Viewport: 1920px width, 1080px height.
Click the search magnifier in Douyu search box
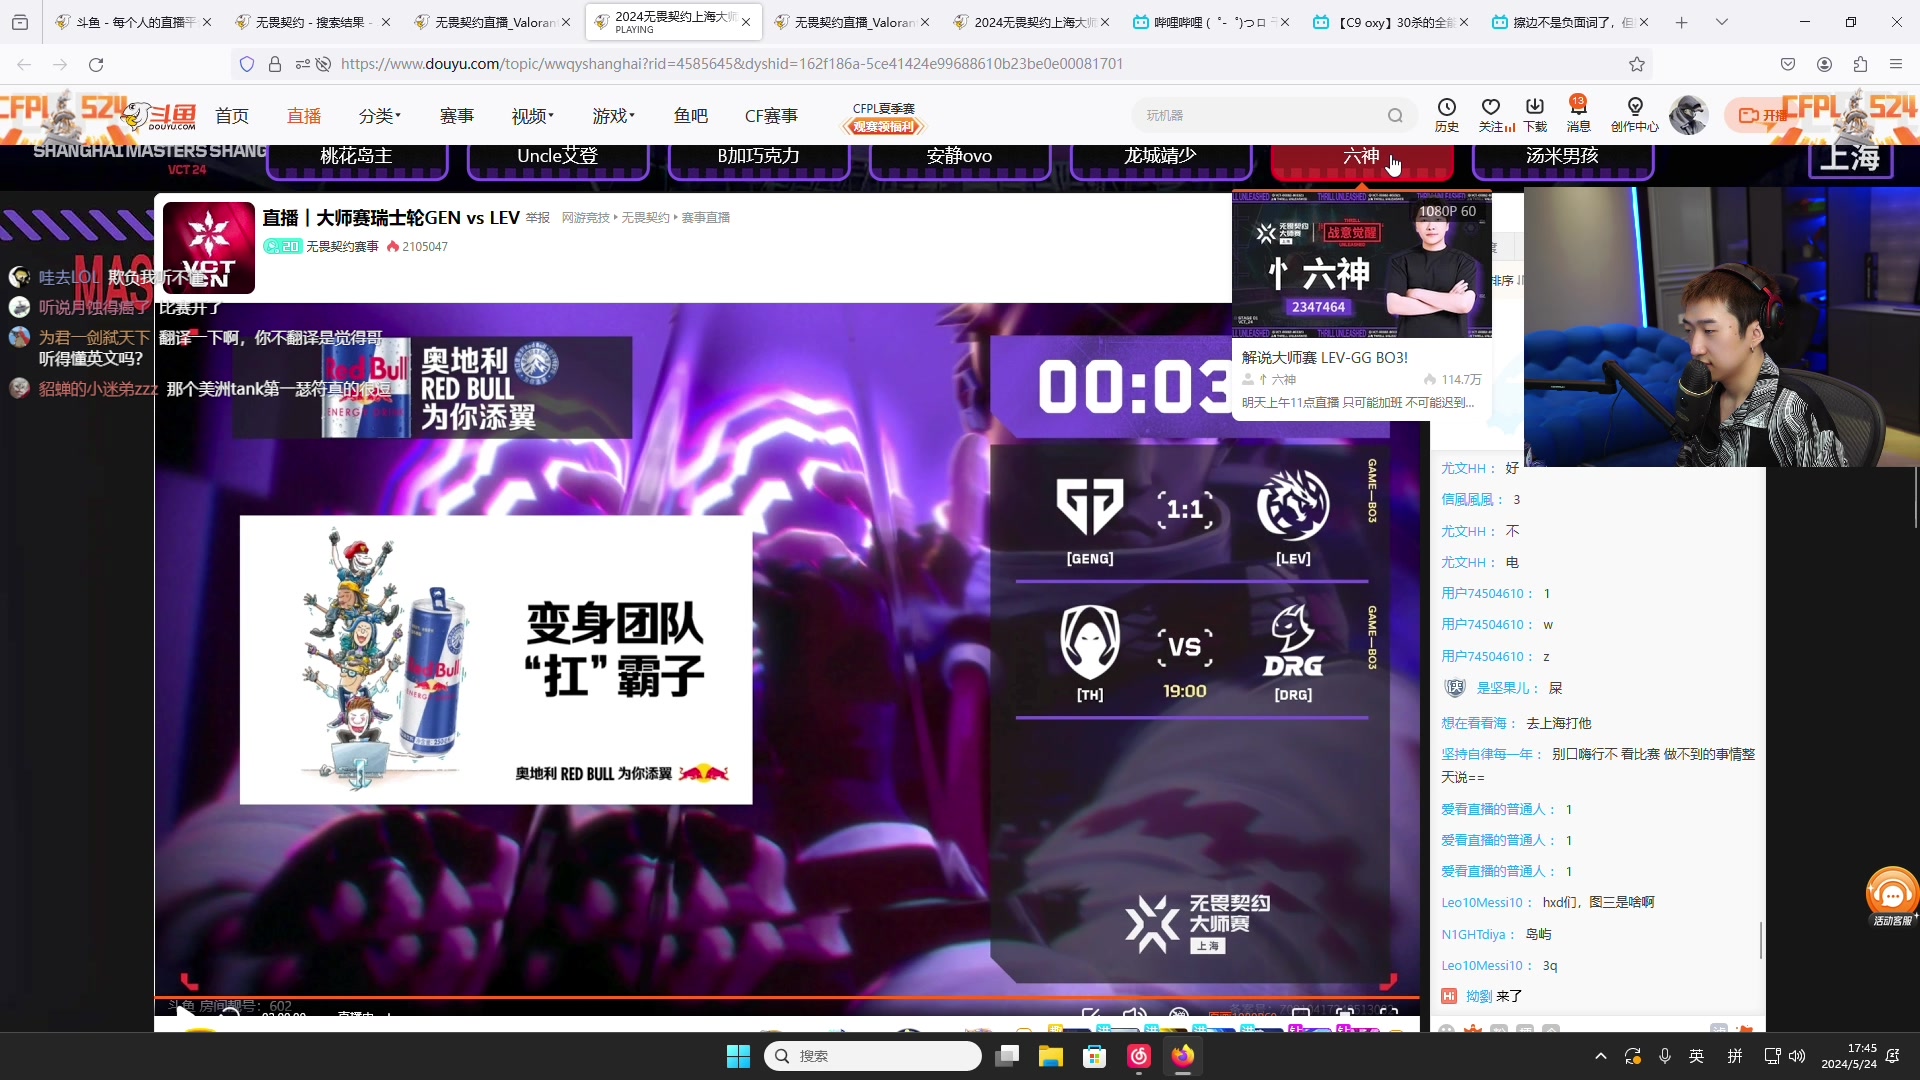[1395, 116]
